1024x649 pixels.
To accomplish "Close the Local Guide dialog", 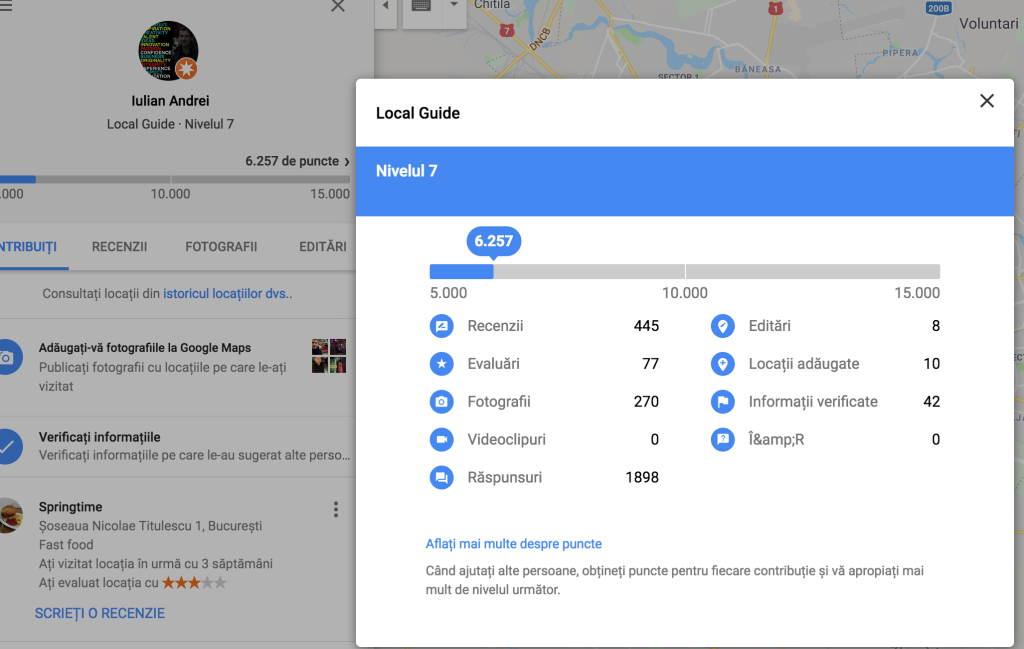I will point(987,101).
